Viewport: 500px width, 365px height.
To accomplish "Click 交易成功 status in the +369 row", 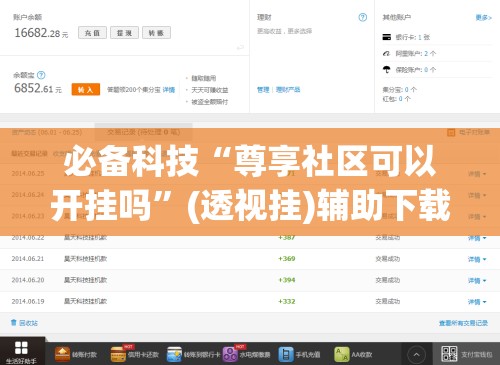I will (x=388, y=259).
